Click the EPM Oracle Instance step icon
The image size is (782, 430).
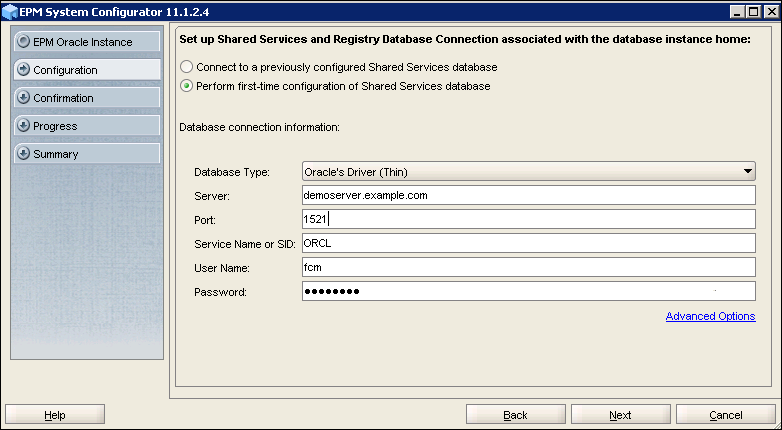click(x=23, y=42)
